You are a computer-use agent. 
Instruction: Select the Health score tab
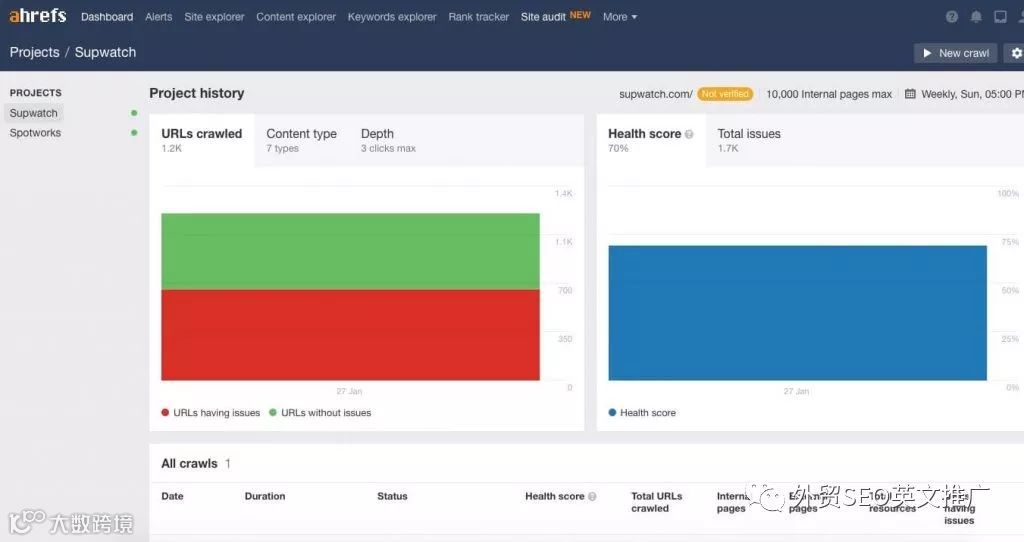[651, 140]
